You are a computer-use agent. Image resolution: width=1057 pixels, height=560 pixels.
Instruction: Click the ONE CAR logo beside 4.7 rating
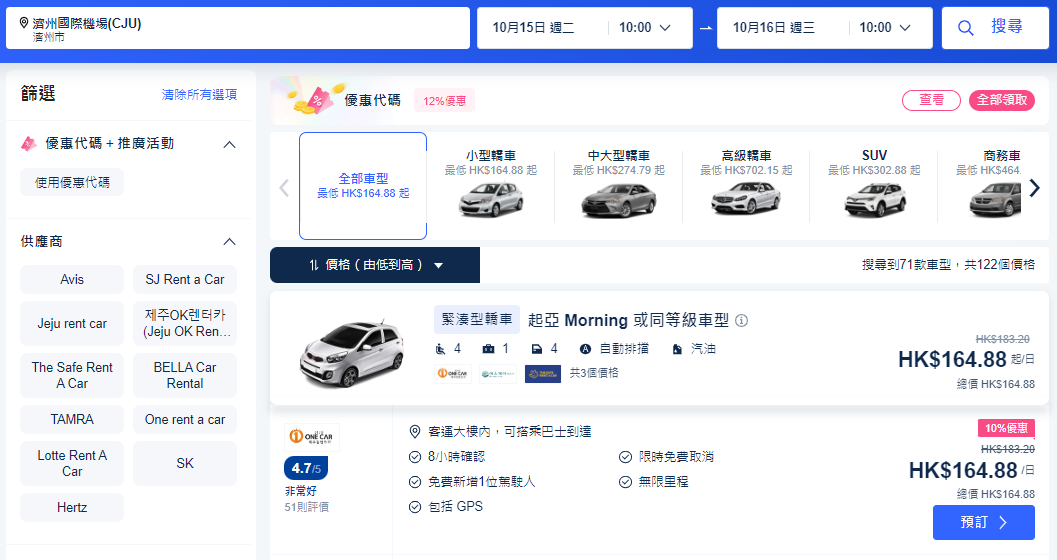coord(311,437)
